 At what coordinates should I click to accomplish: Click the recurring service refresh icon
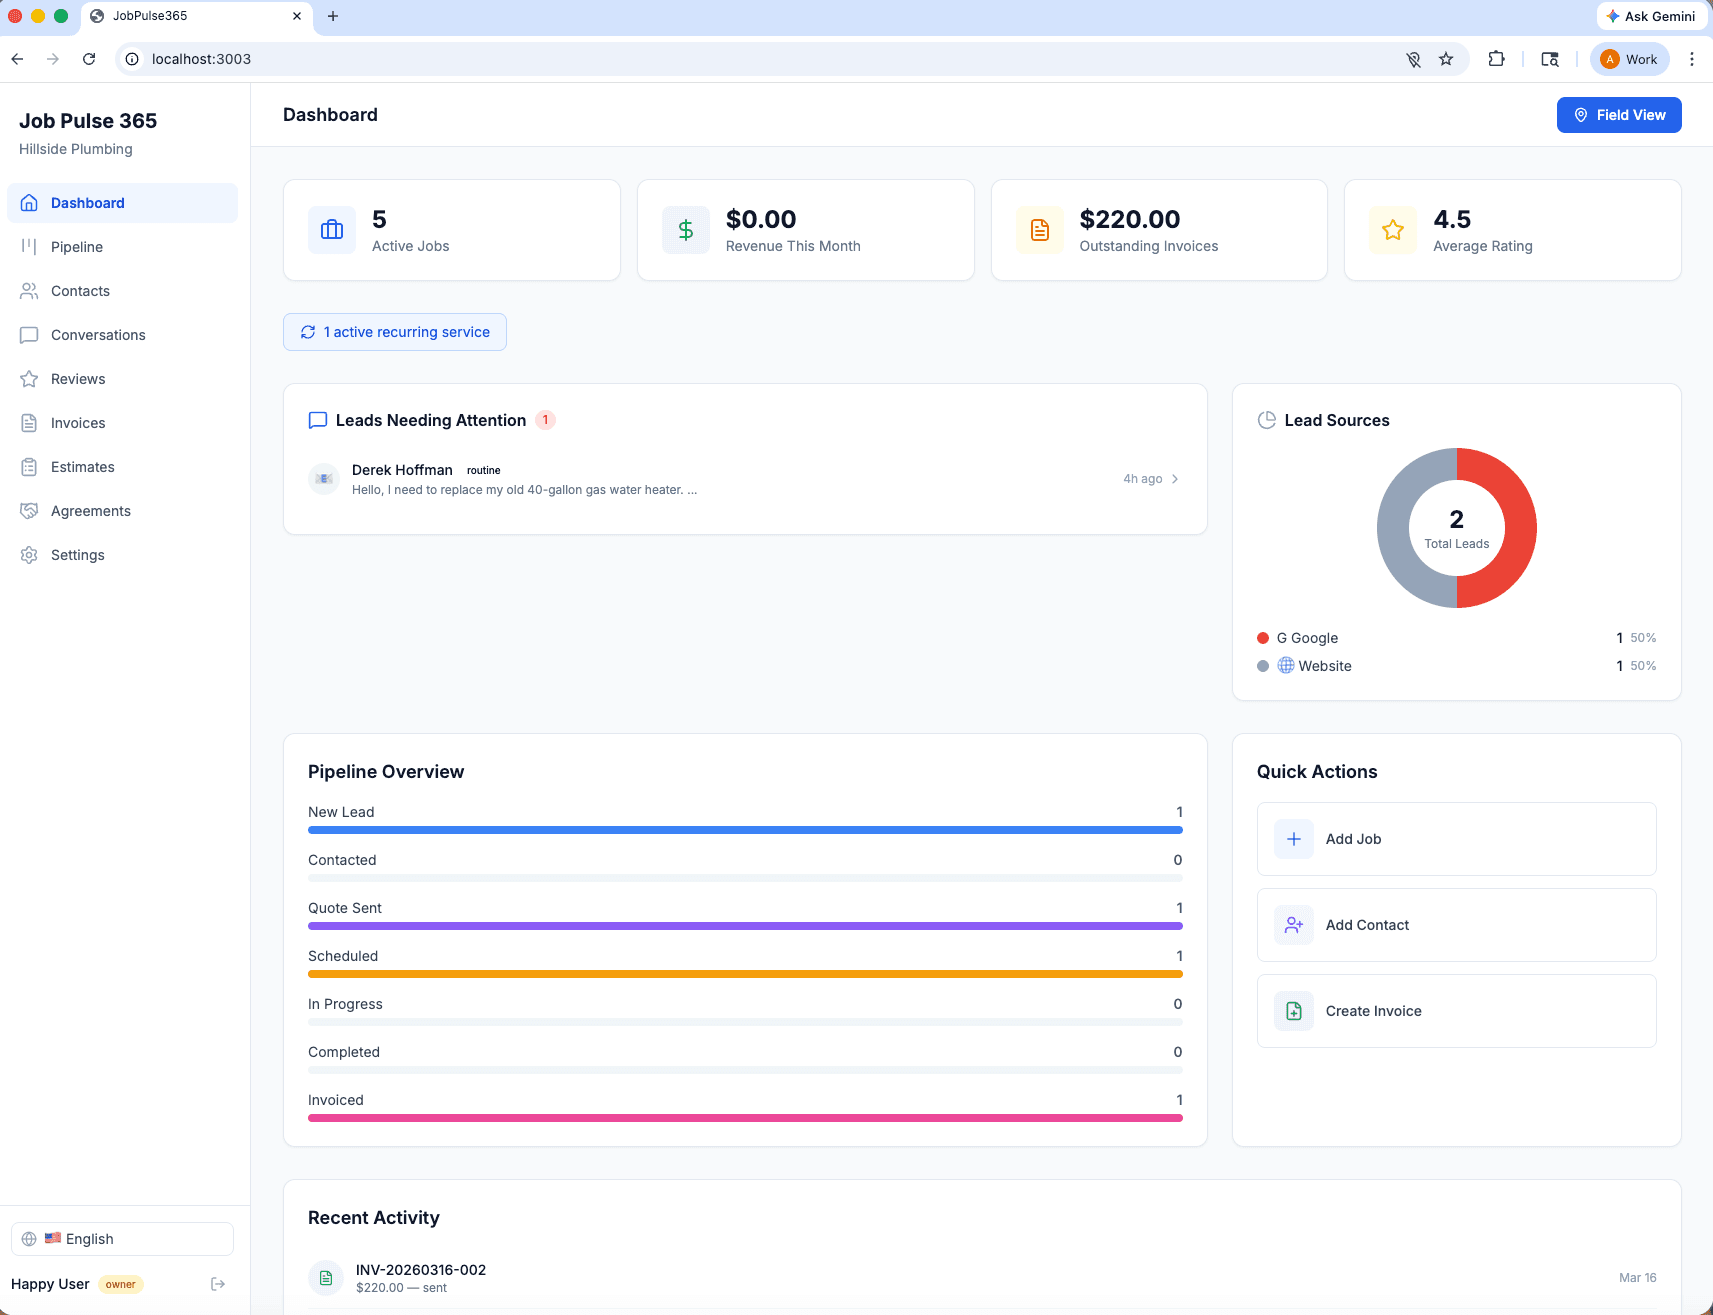[x=308, y=331]
